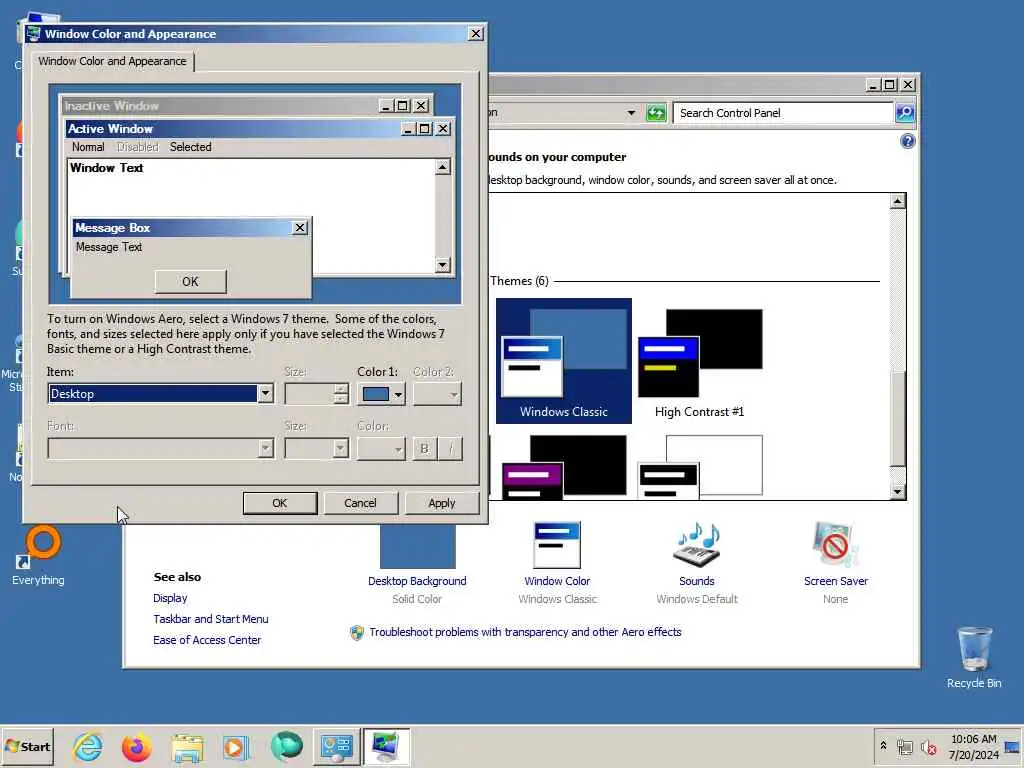
Task: Click the network tray icon
Action: (x=904, y=746)
